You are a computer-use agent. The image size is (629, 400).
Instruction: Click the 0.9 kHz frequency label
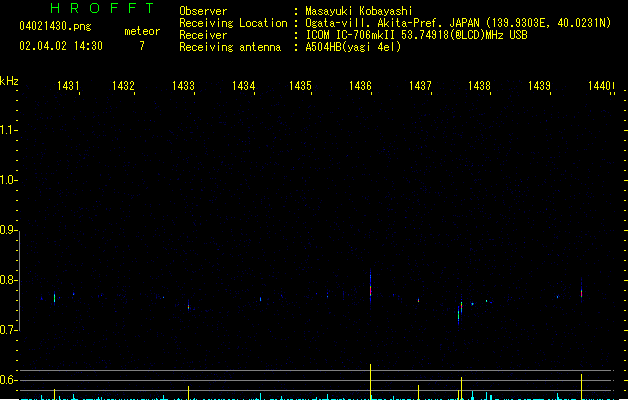point(7,230)
